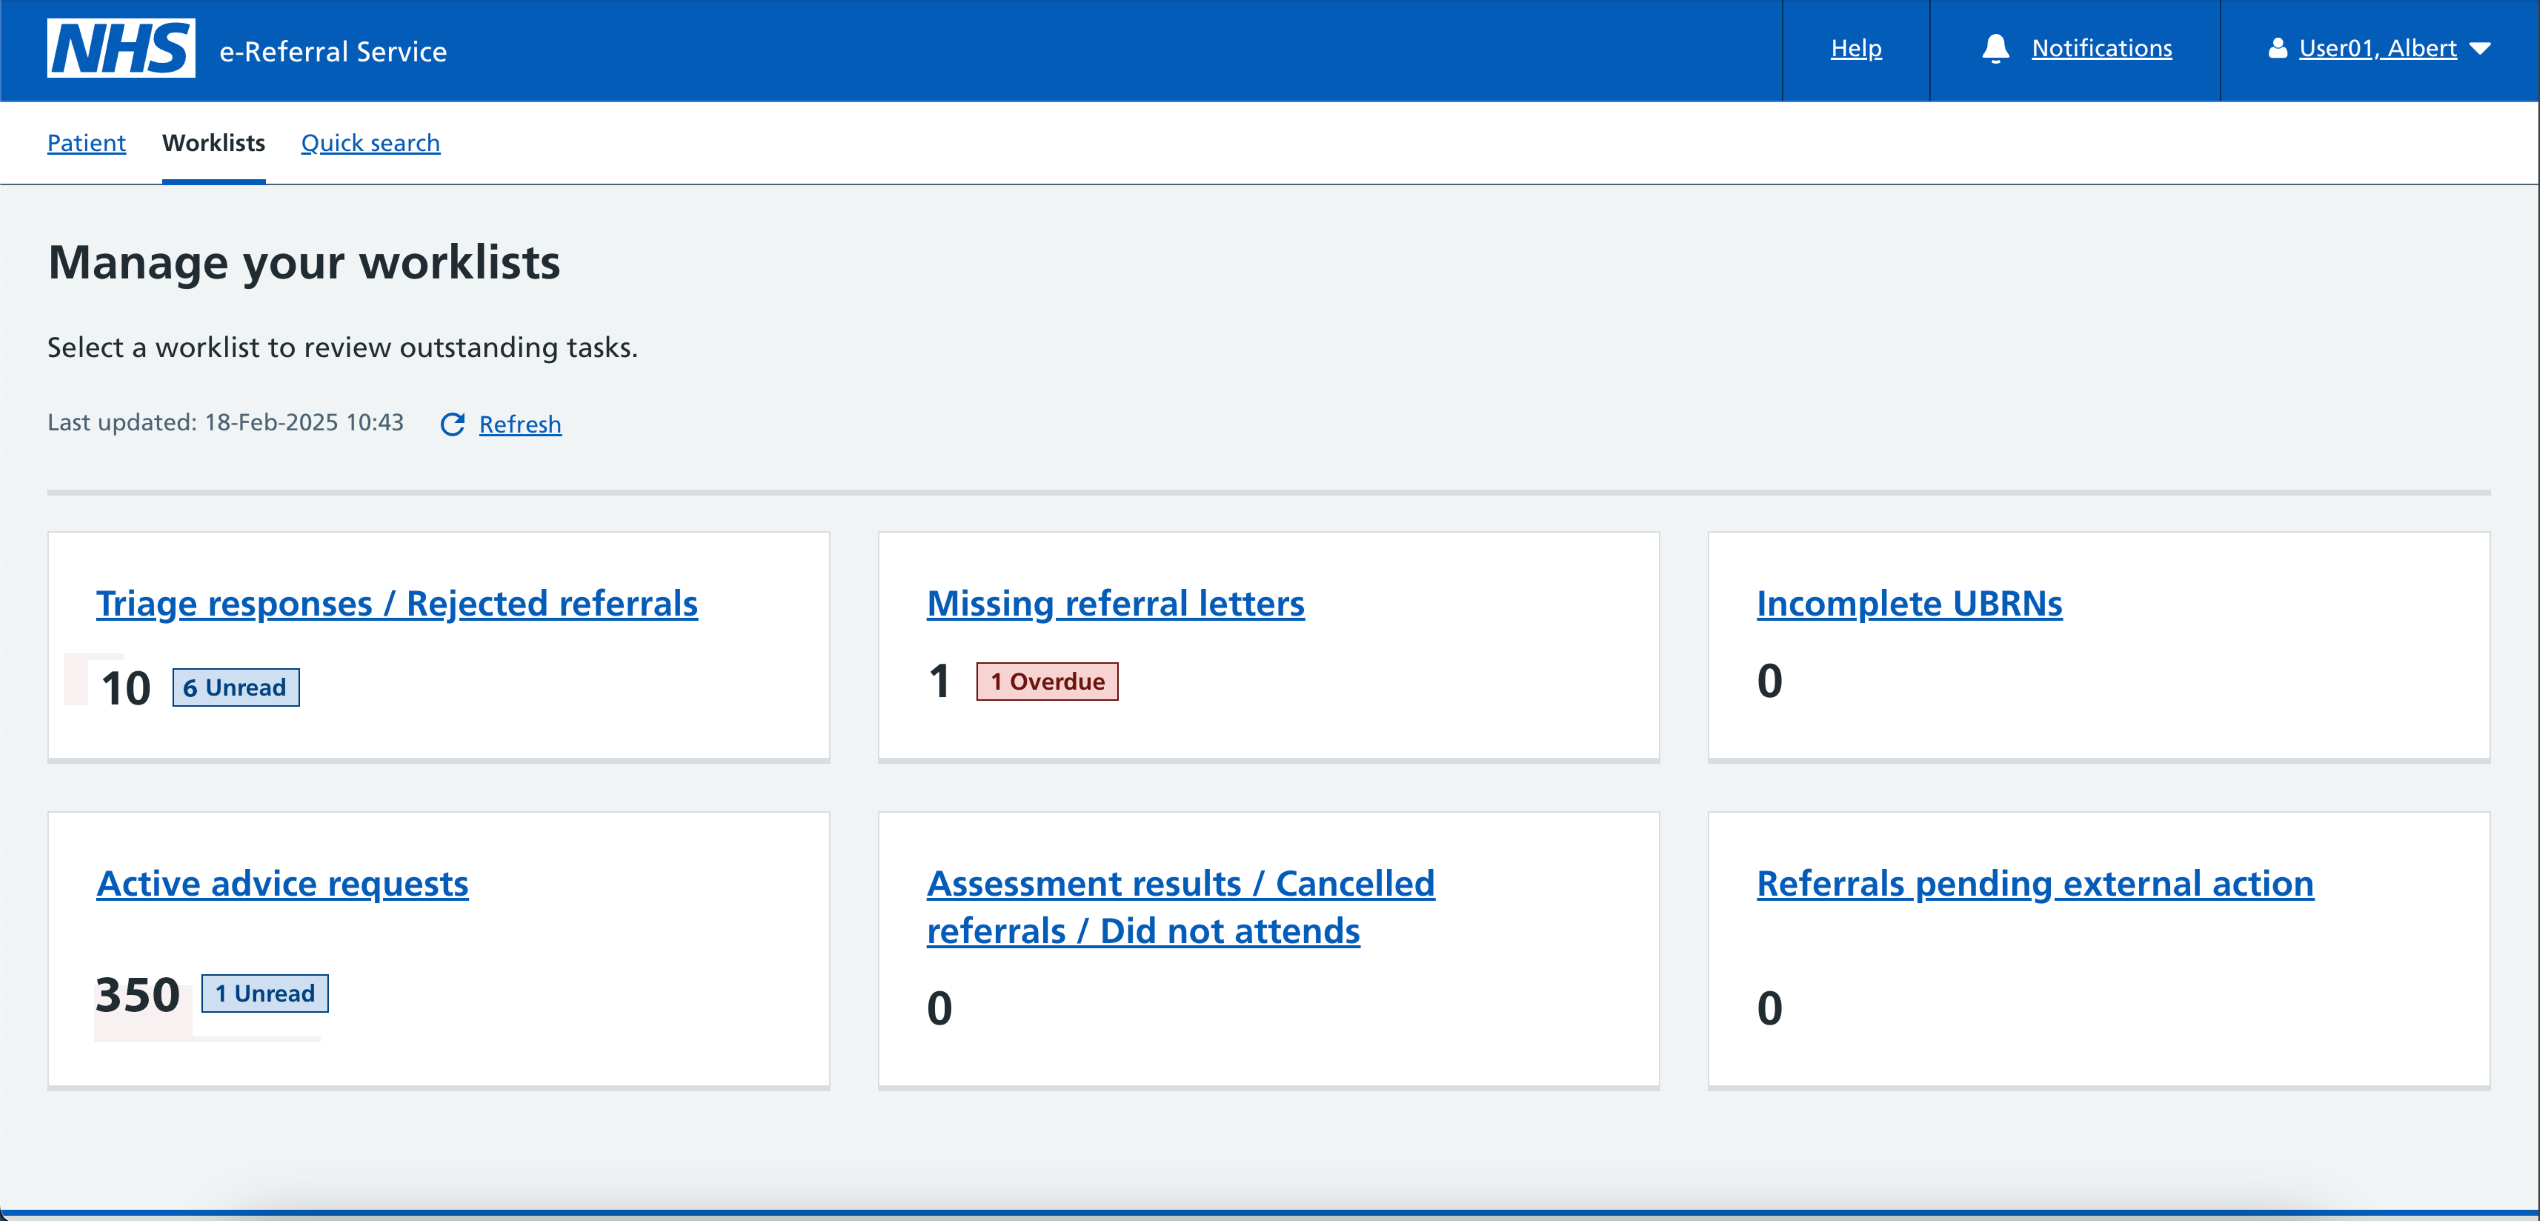Image resolution: width=2540 pixels, height=1221 pixels.
Task: Click the circular refresh arrow icon
Action: [x=453, y=424]
